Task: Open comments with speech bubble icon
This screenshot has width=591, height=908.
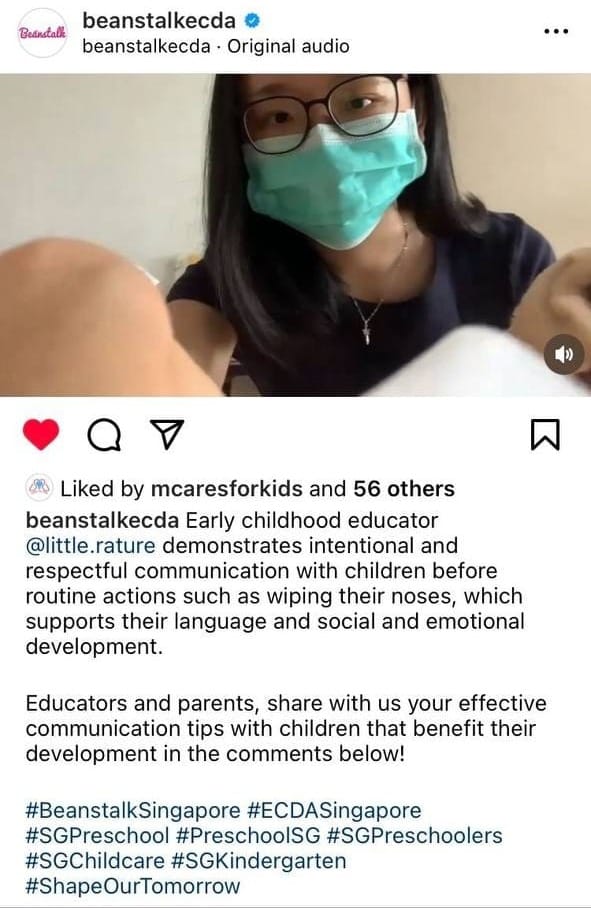Action: [x=105, y=434]
